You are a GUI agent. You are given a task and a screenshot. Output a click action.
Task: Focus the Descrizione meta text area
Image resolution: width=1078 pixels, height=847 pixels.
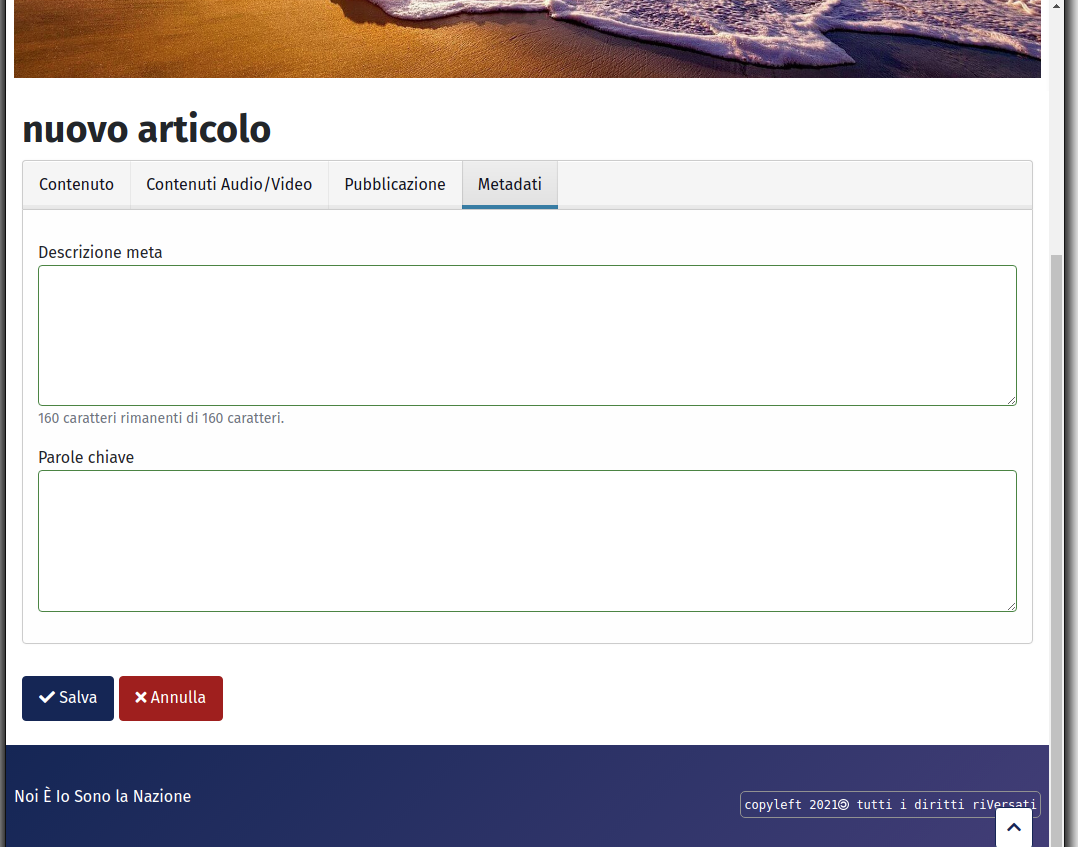pyautogui.click(x=527, y=335)
